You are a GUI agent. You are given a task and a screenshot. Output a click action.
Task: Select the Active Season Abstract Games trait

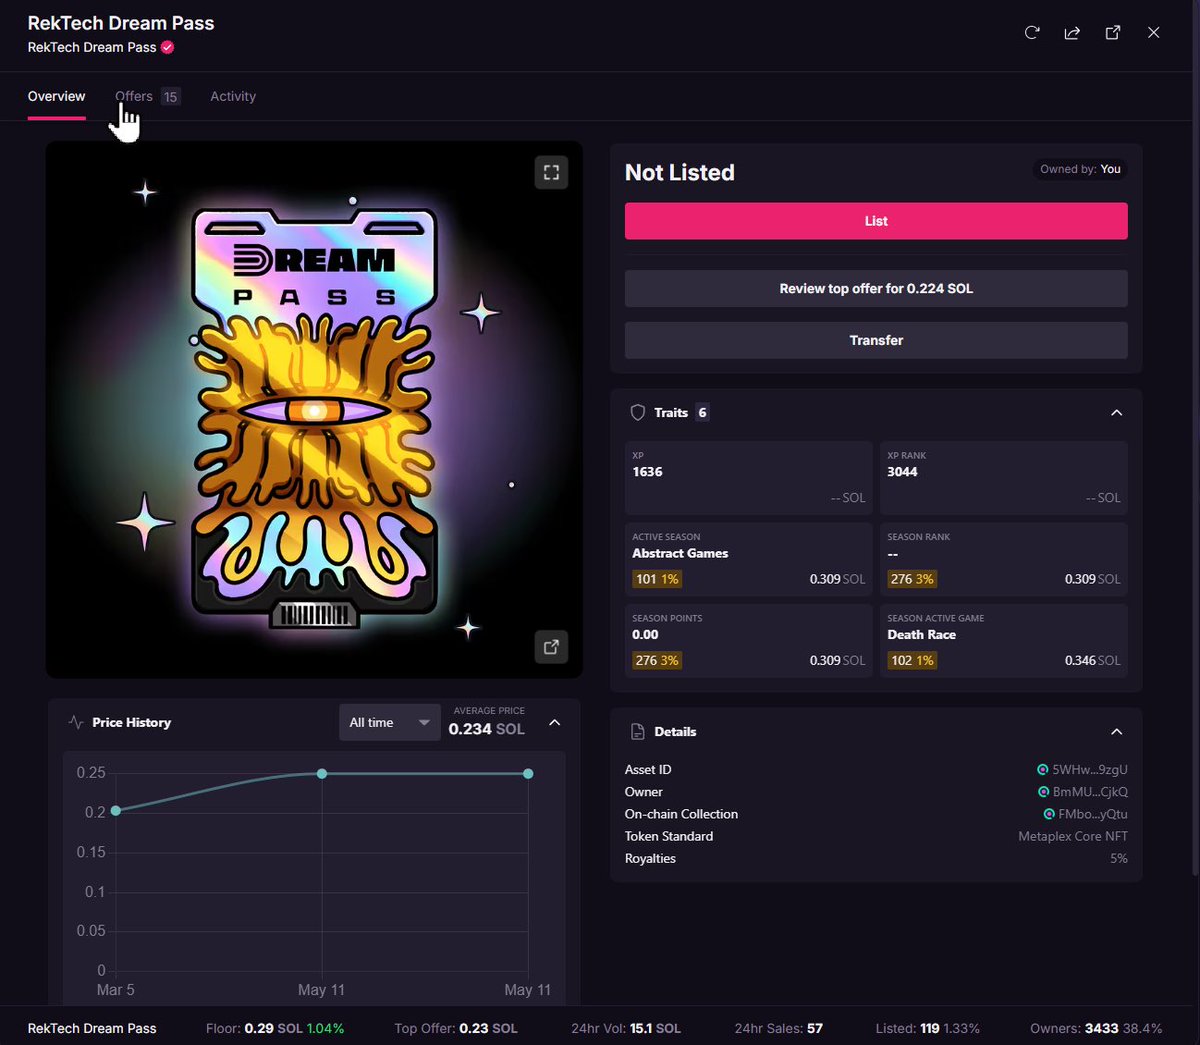coord(749,560)
